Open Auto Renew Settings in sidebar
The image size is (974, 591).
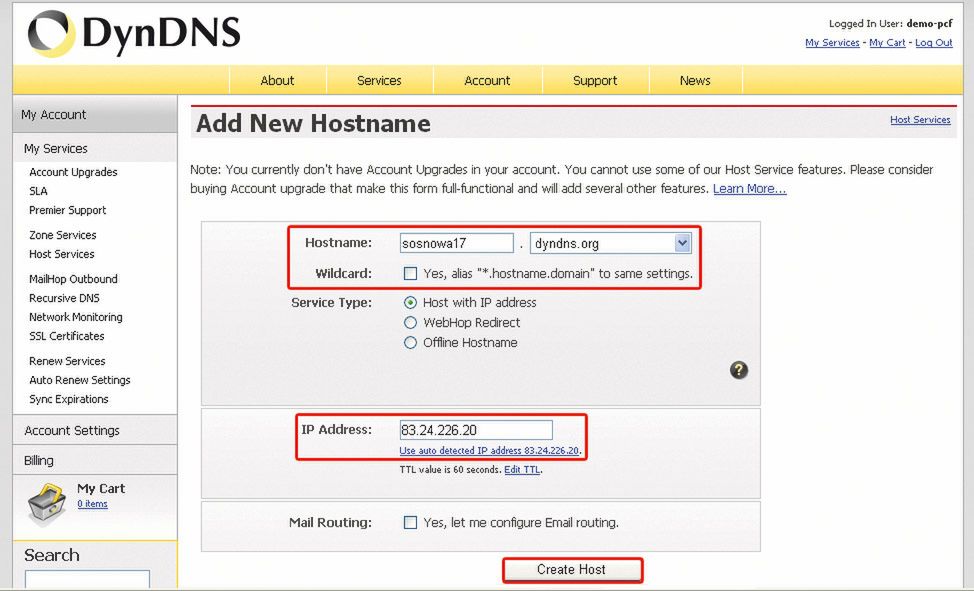pyautogui.click(x=80, y=380)
